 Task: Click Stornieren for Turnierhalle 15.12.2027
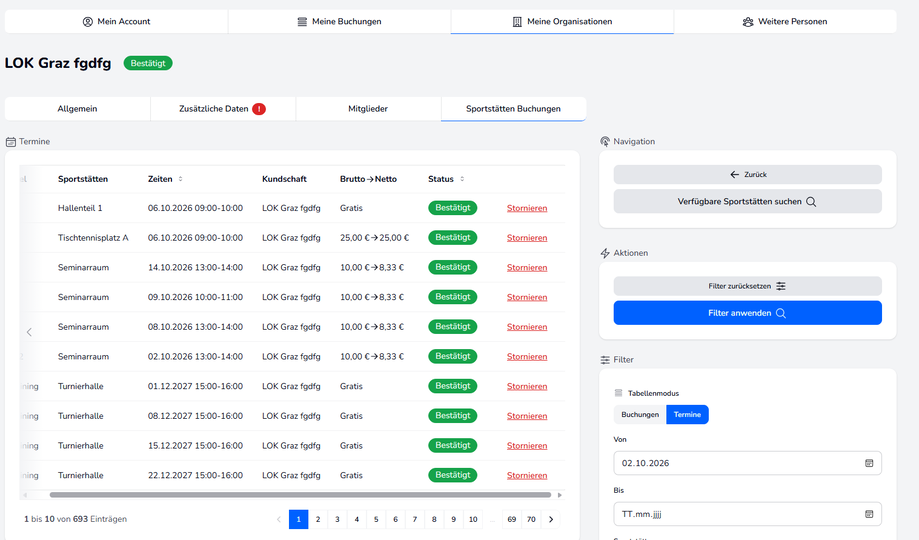coord(527,446)
